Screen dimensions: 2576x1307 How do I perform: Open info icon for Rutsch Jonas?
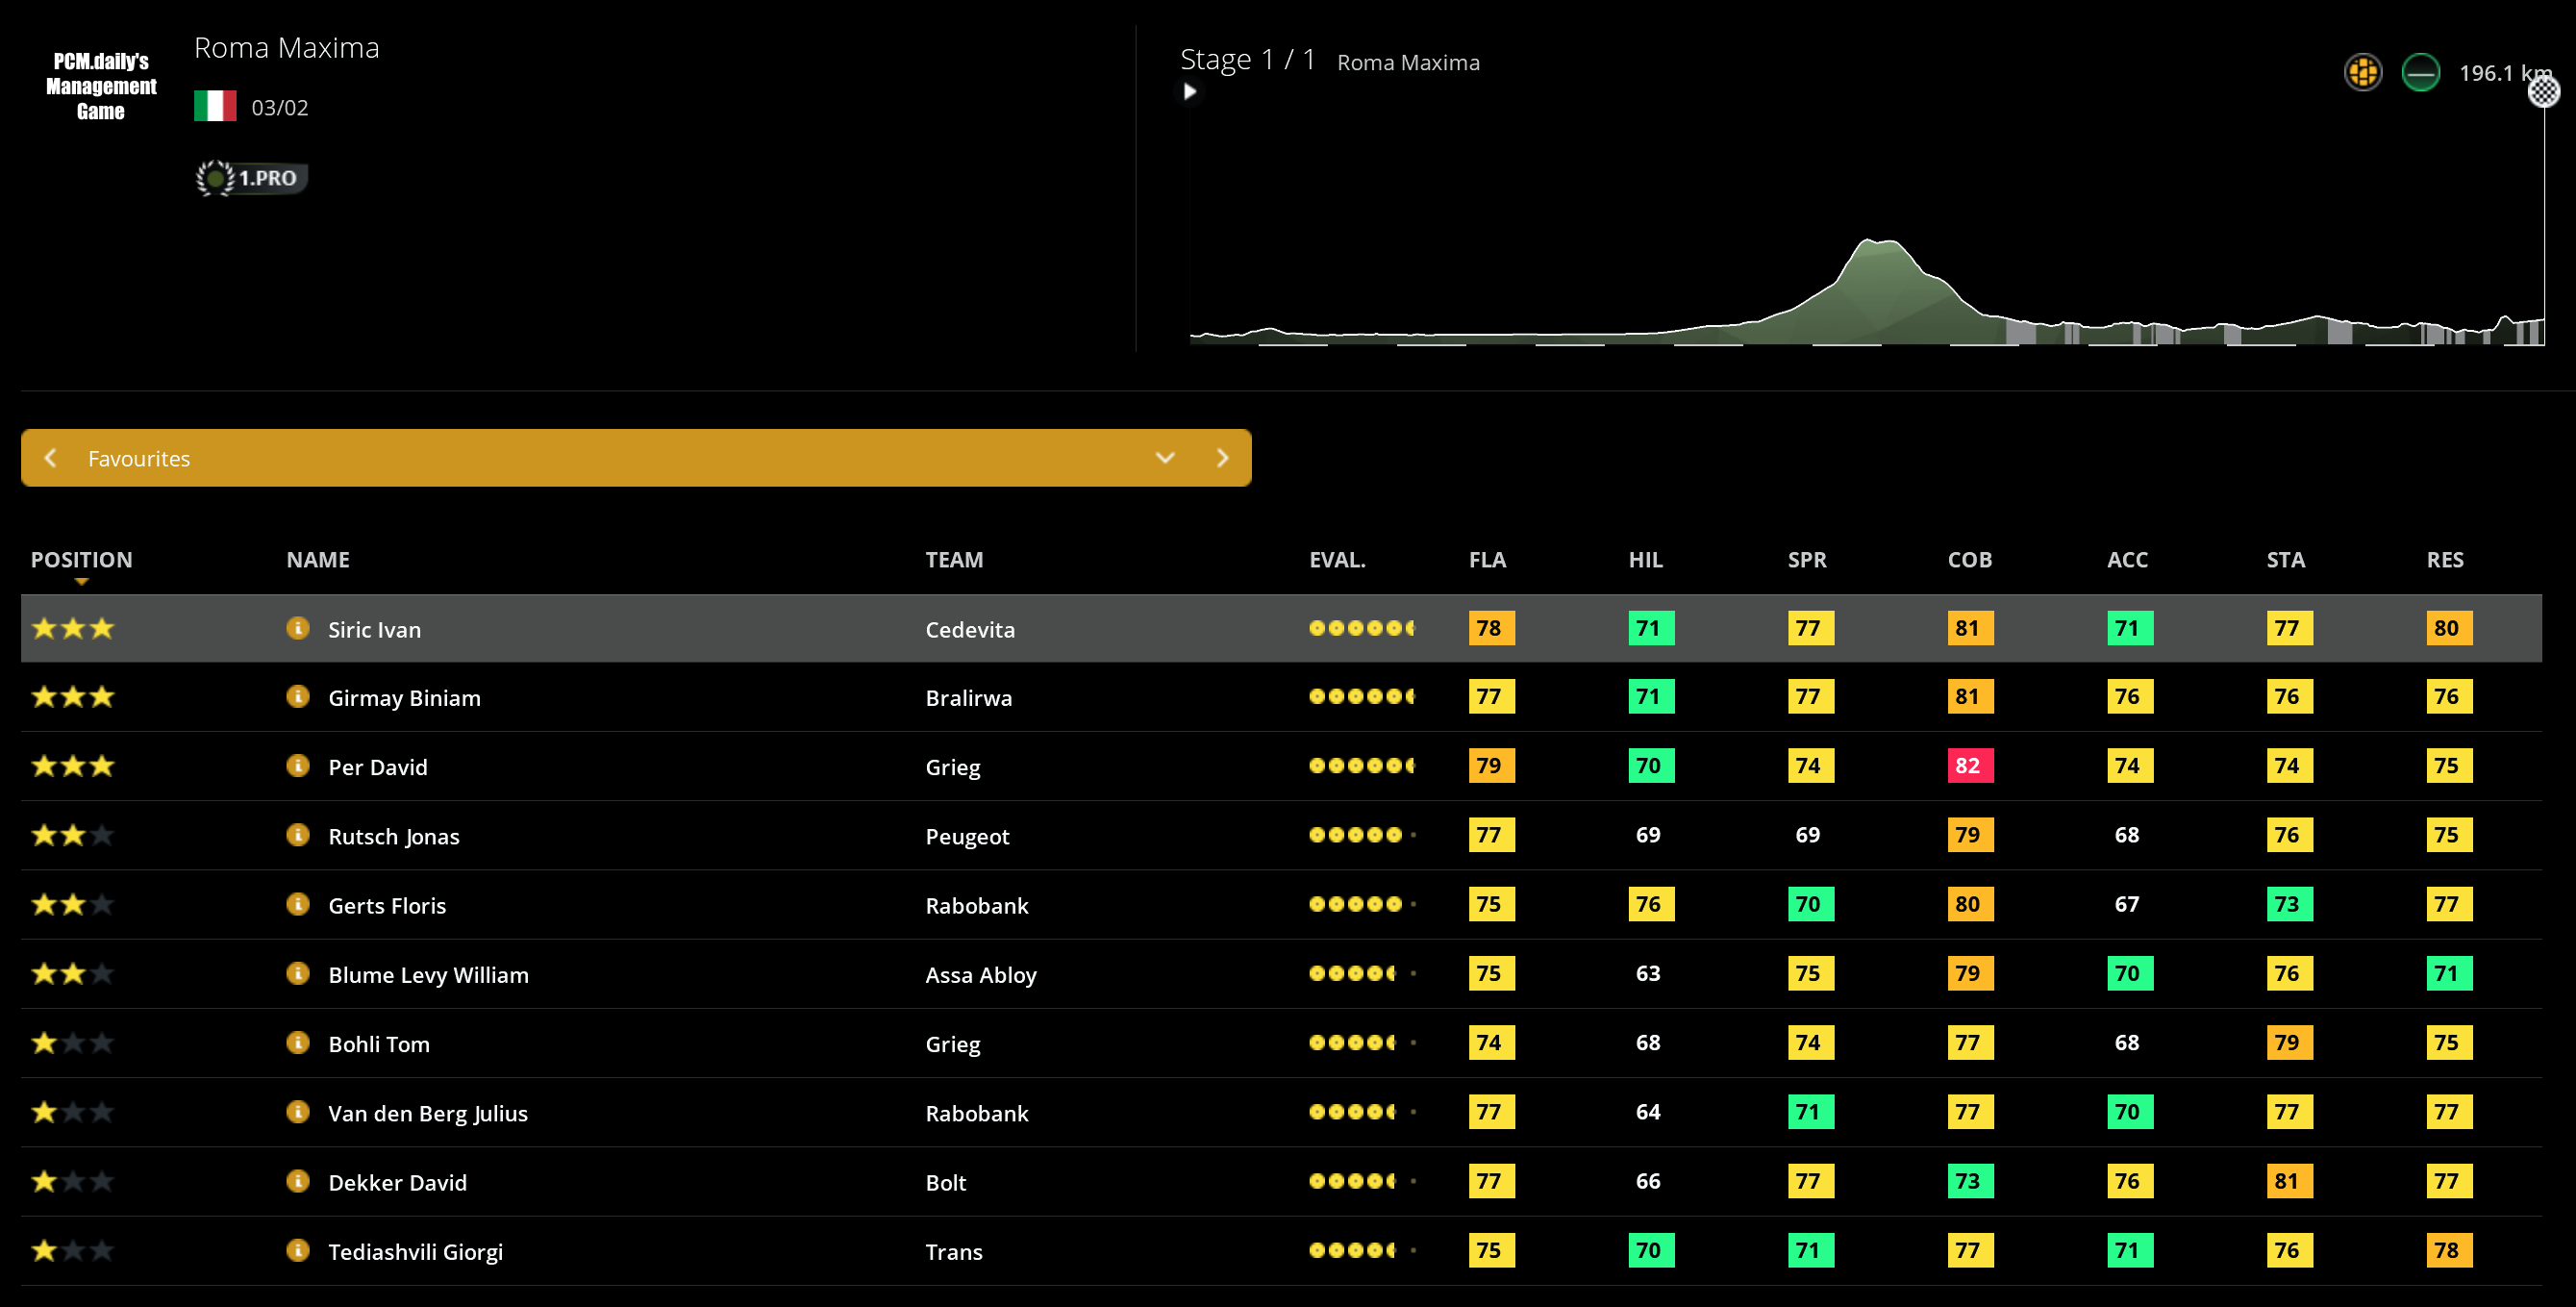coord(297,834)
